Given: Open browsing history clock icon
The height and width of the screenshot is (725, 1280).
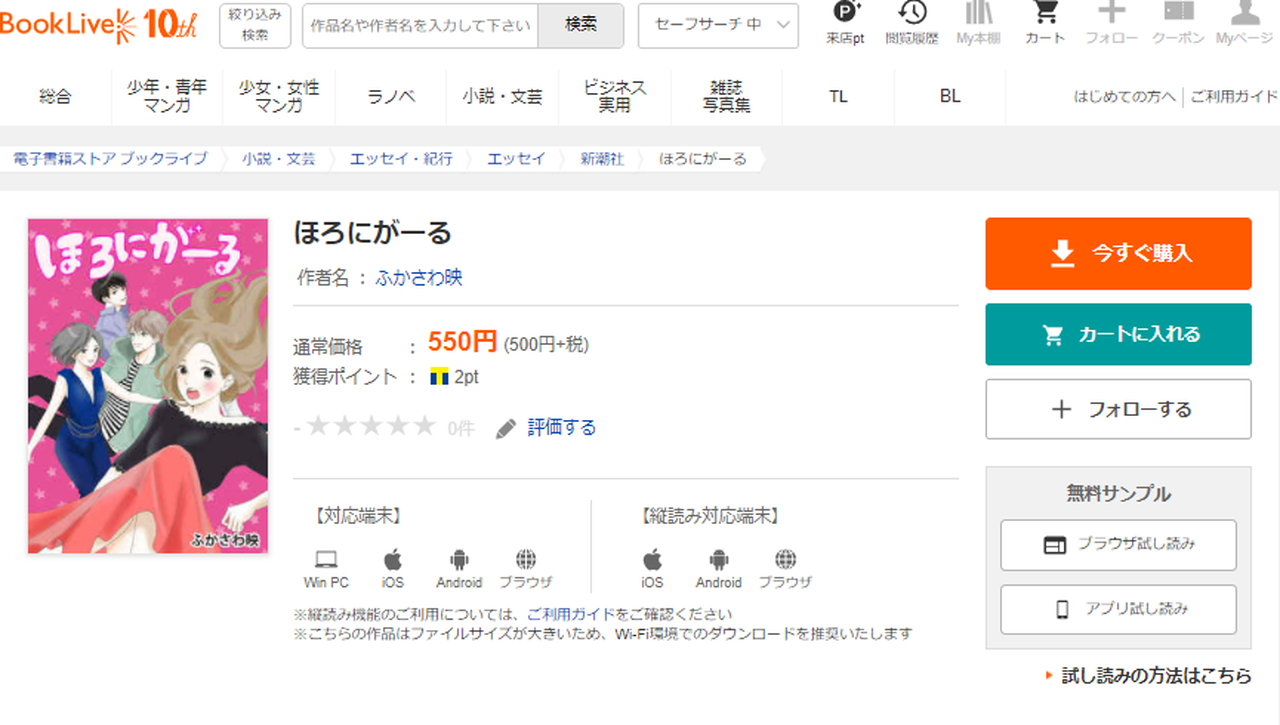Looking at the screenshot, I should 911,14.
